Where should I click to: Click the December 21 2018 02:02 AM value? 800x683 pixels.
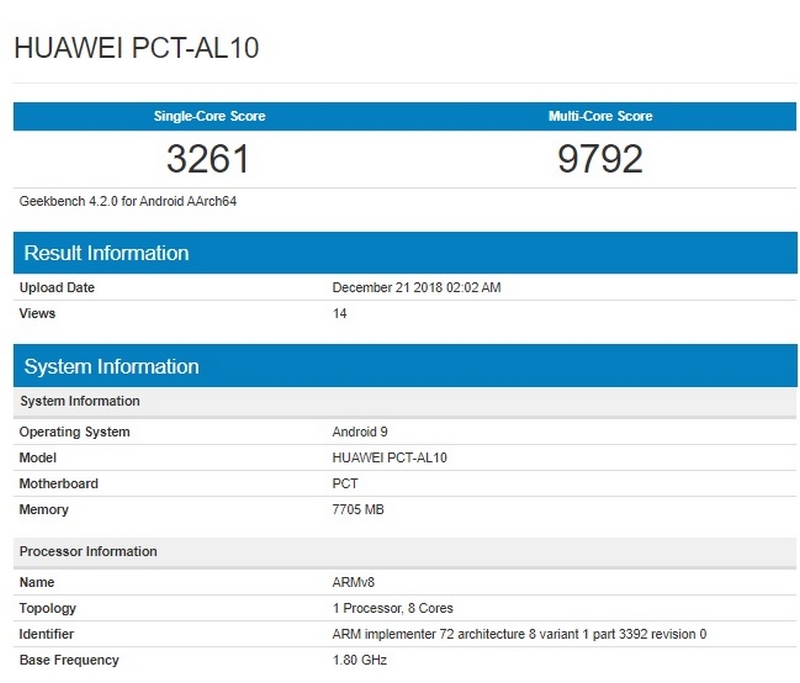tap(416, 288)
